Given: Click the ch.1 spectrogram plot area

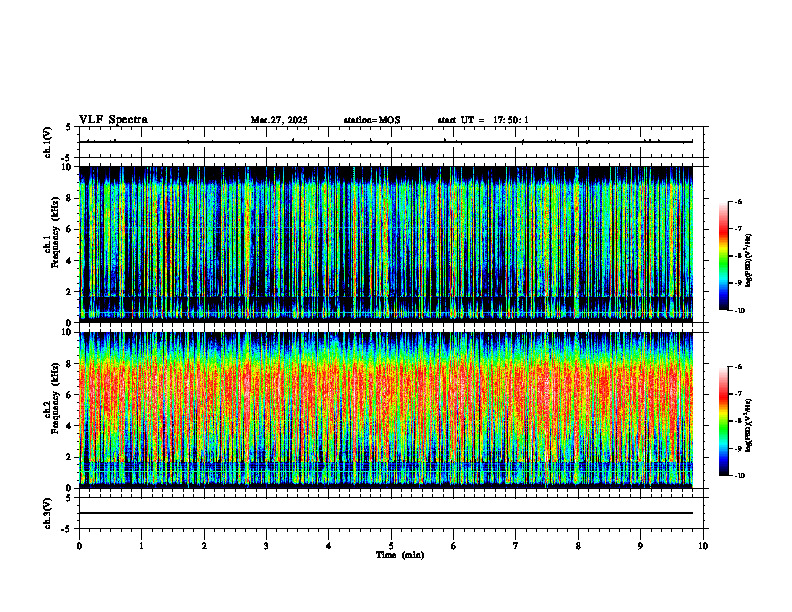Looking at the screenshot, I should 386,244.
